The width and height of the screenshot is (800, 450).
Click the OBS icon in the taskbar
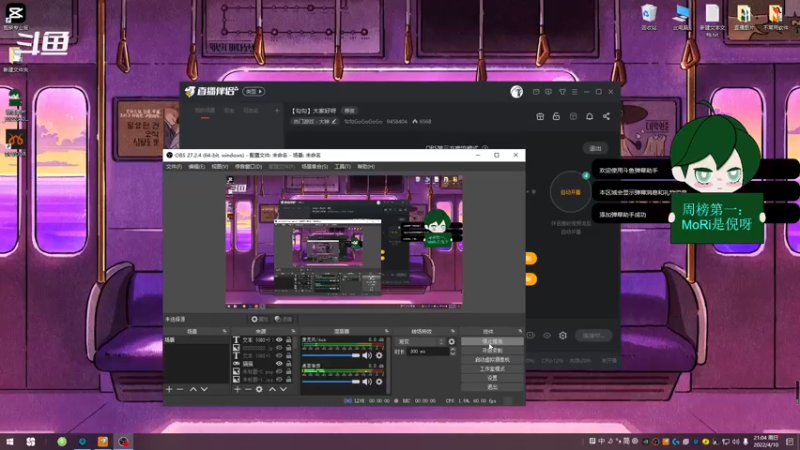point(123,441)
